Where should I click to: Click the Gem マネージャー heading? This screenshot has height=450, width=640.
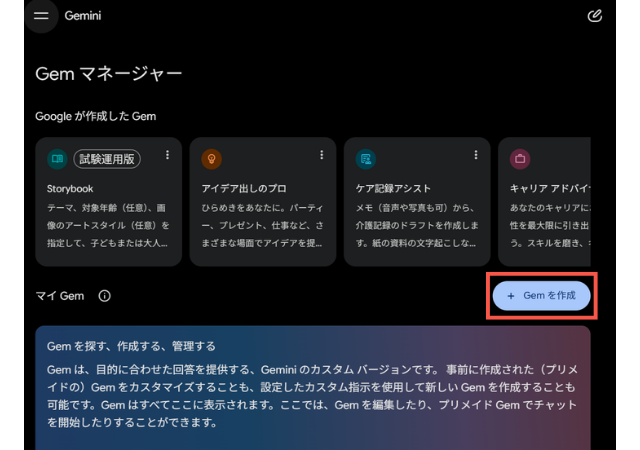click(109, 74)
